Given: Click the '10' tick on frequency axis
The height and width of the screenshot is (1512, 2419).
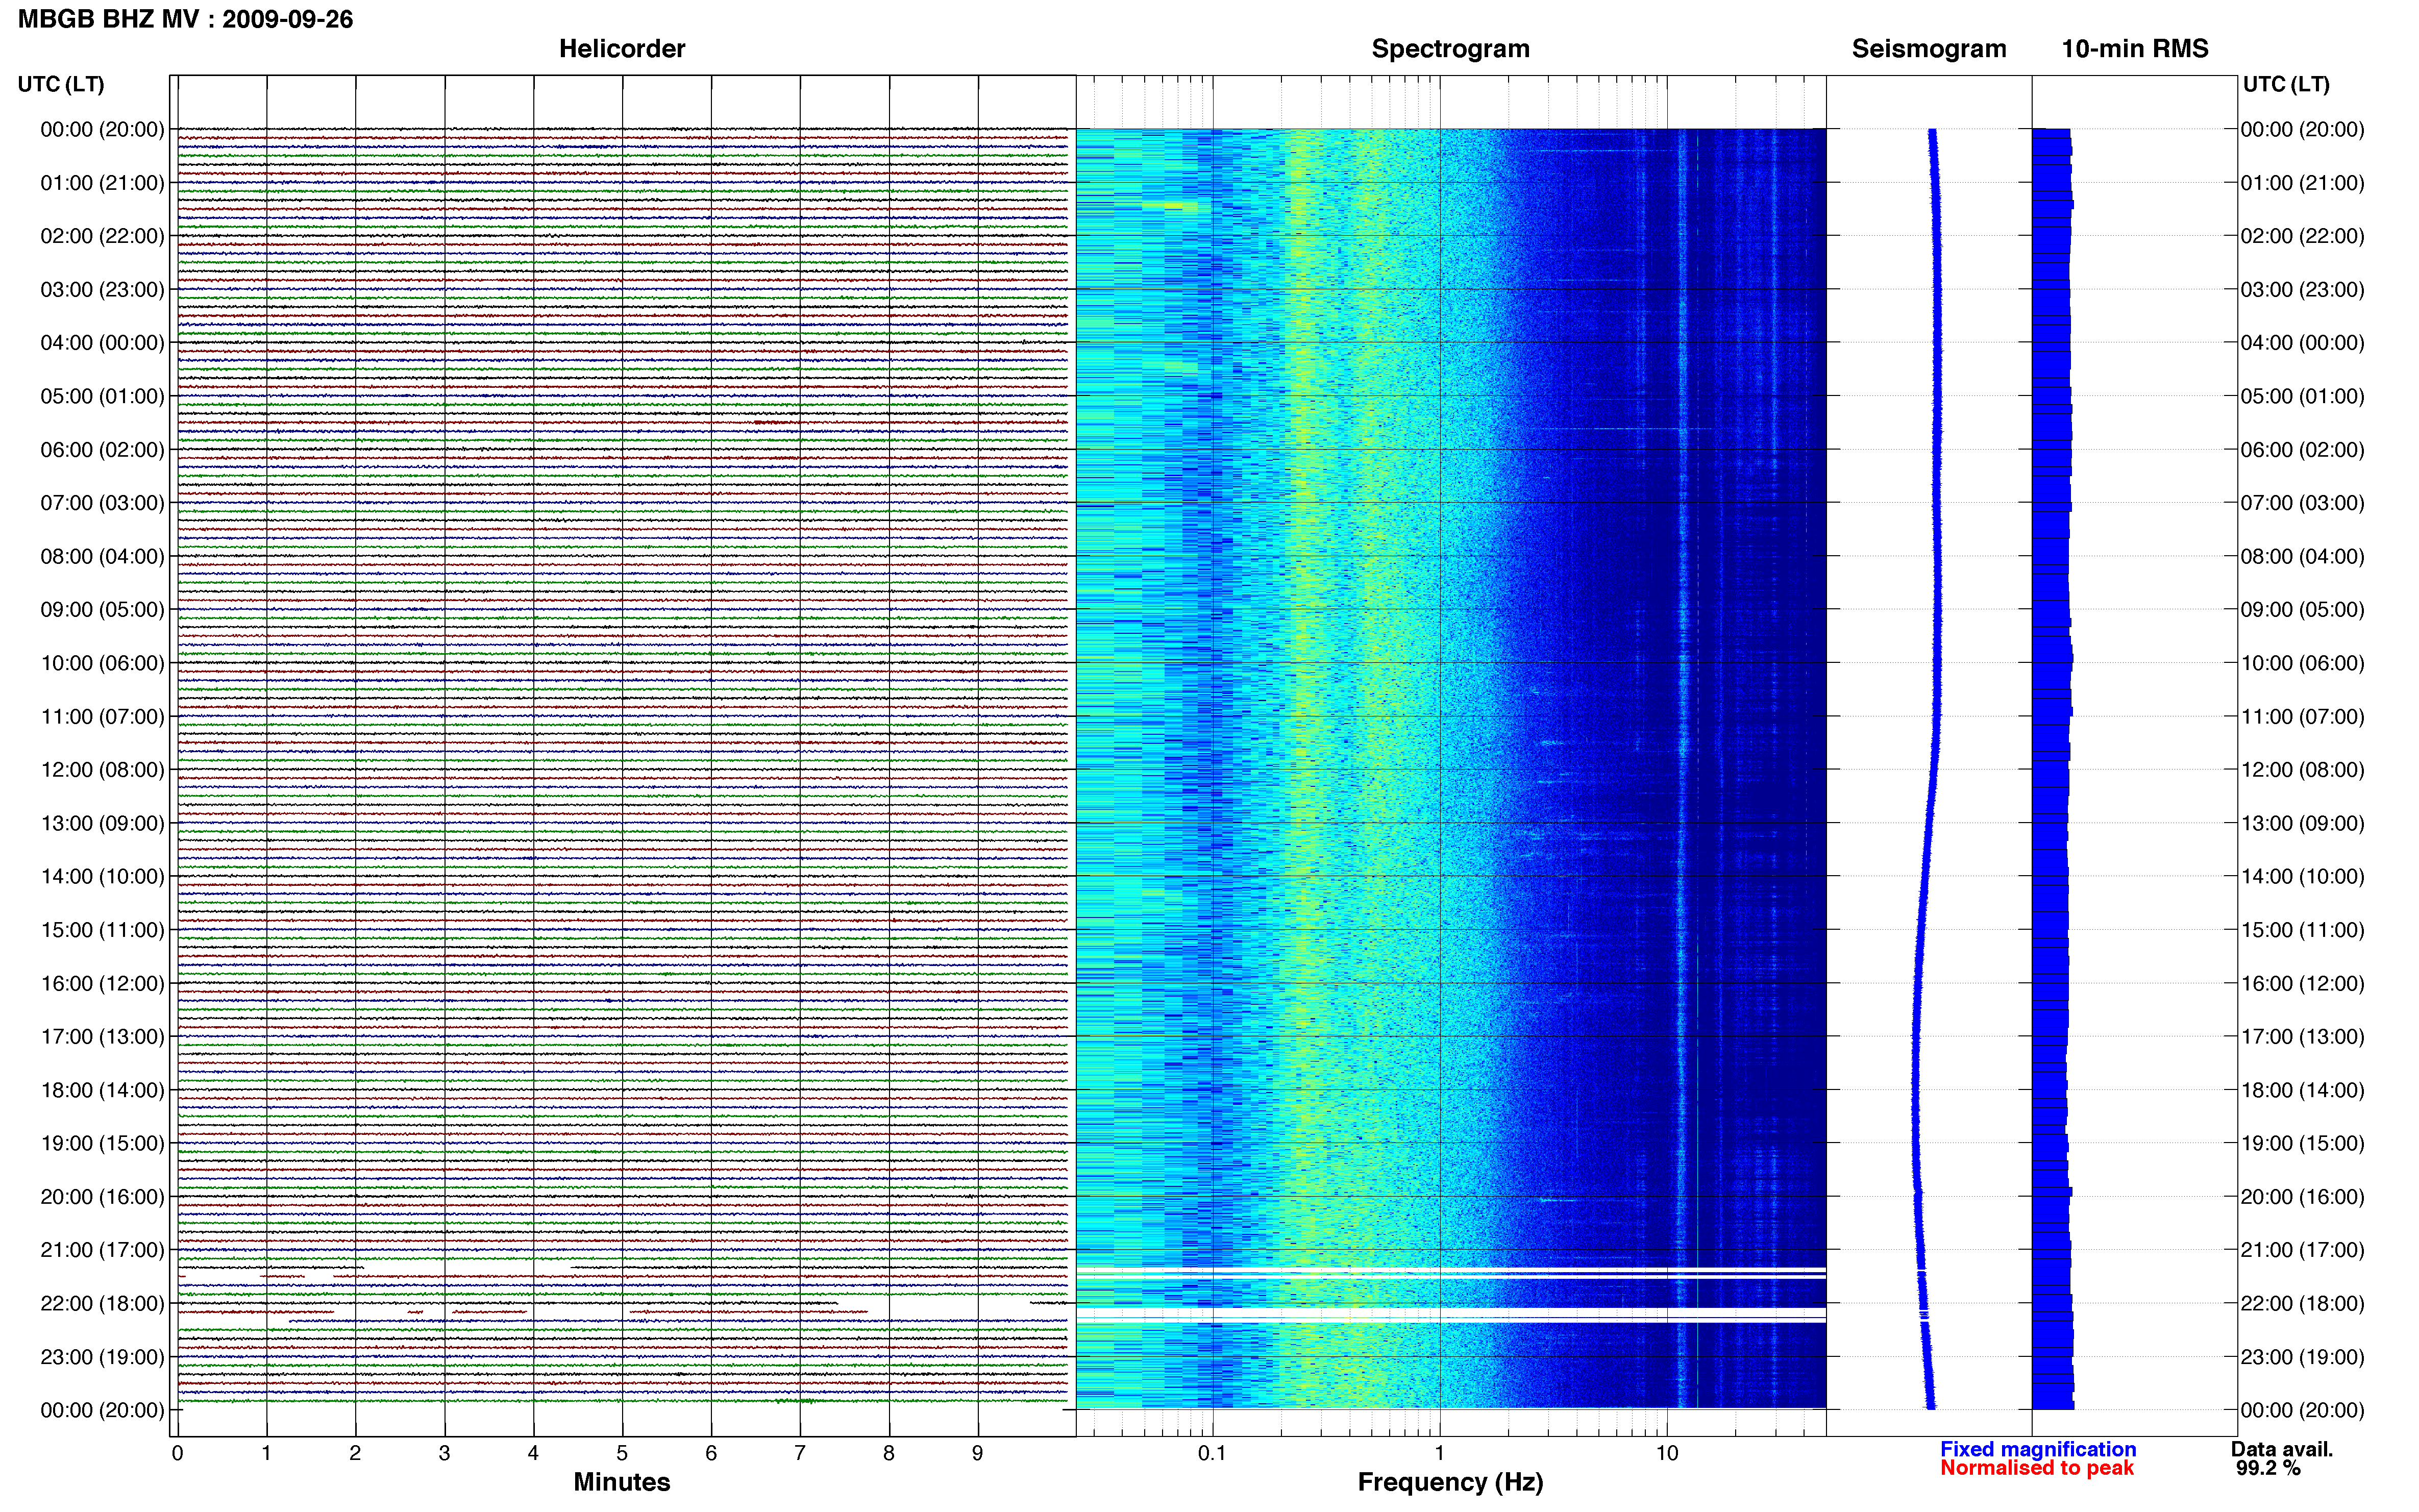Looking at the screenshot, I should coord(1666,1453).
